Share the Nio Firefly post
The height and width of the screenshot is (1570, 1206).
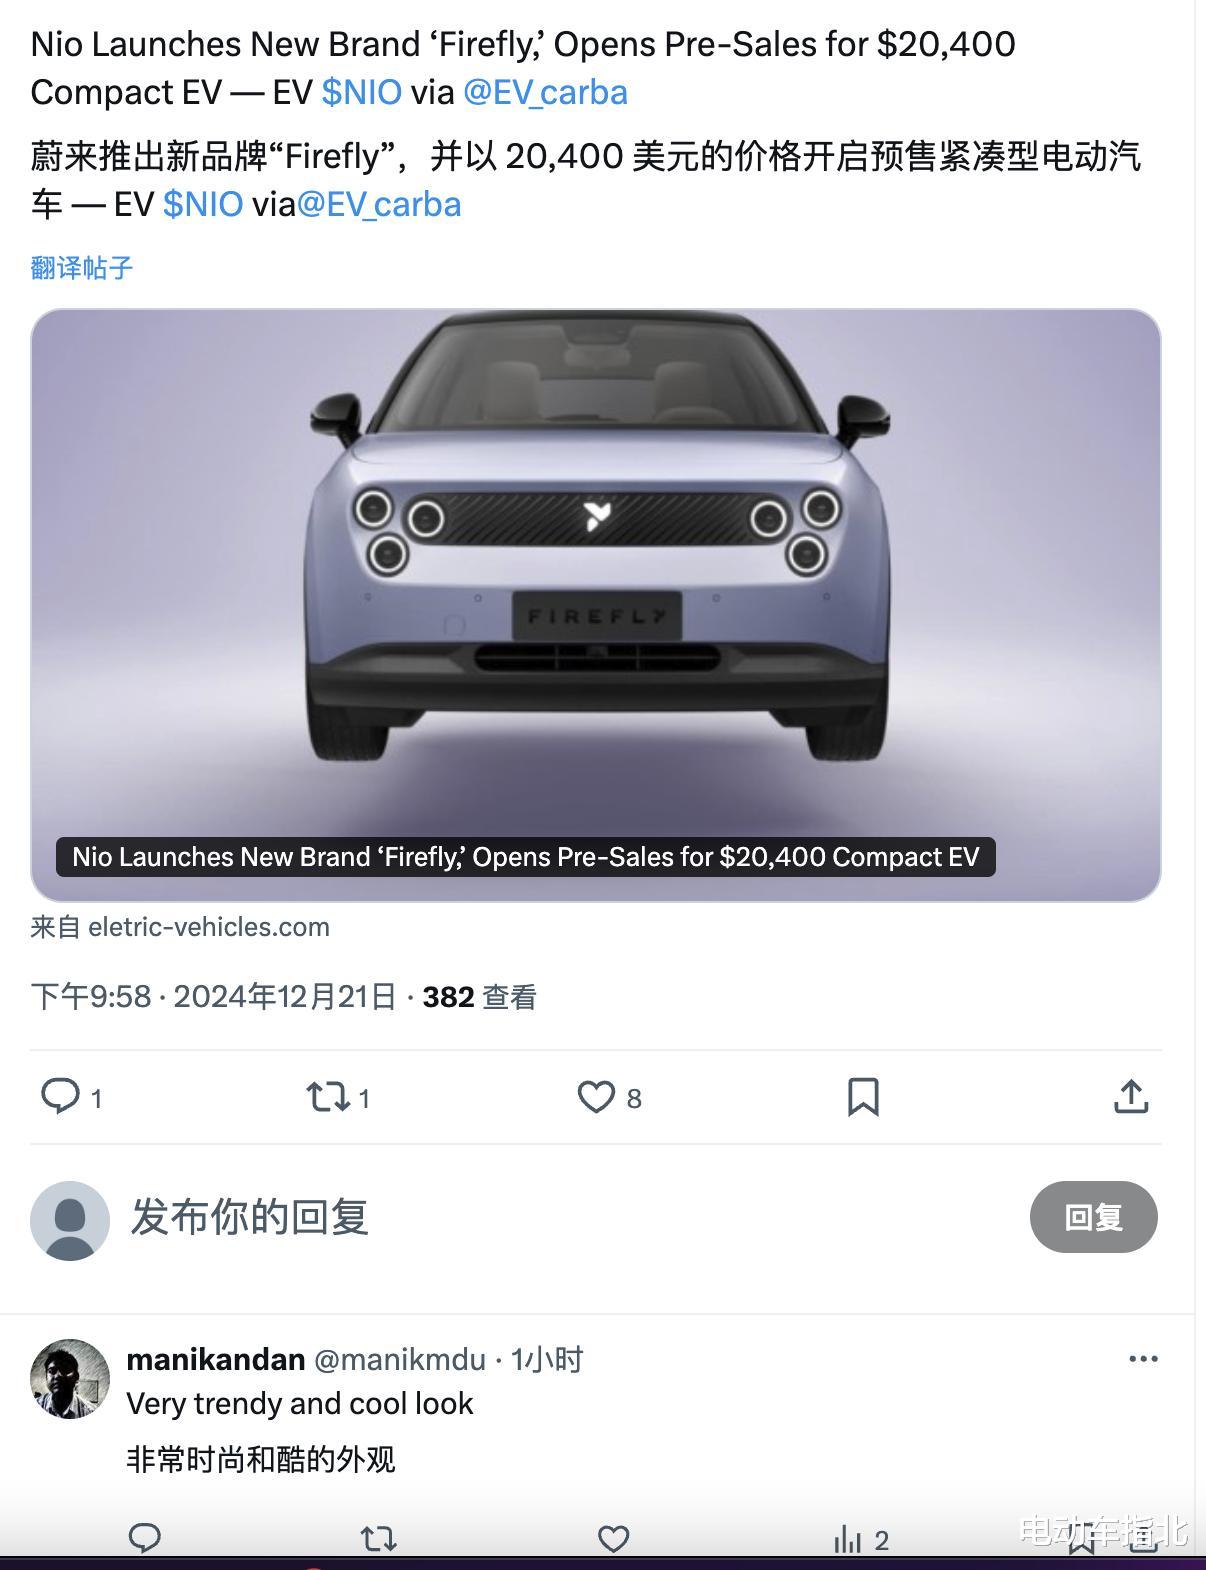coord(1131,1097)
